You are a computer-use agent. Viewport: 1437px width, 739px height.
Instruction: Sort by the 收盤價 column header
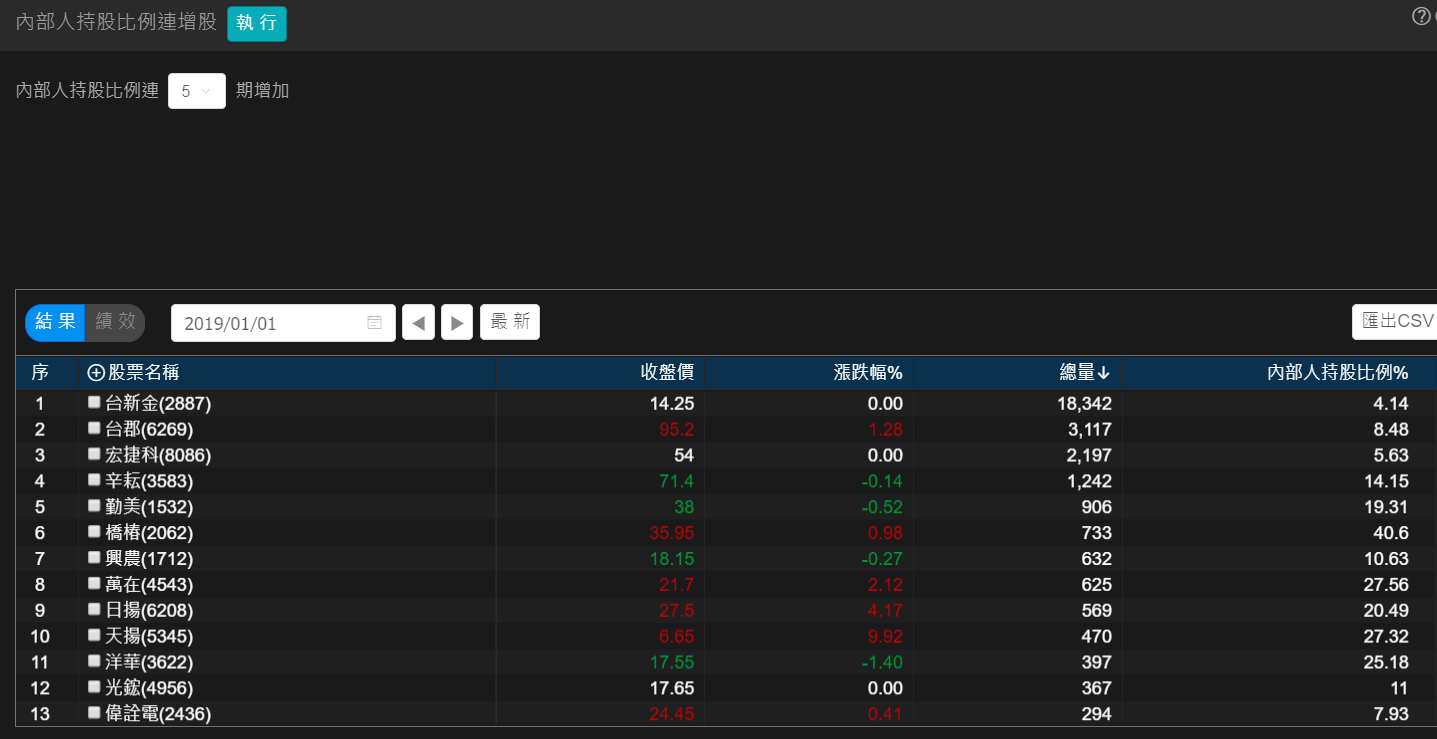tap(667, 373)
